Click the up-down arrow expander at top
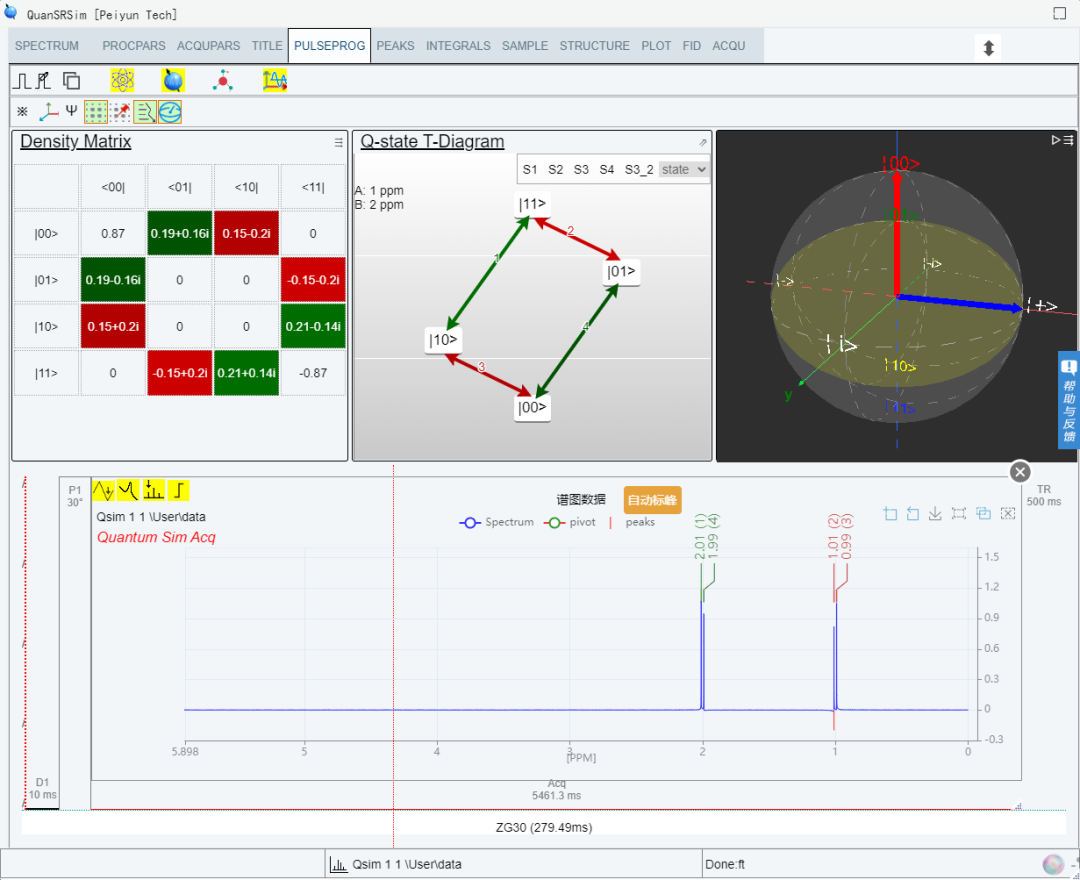Screen dimensions: 1080x880 (x=988, y=47)
